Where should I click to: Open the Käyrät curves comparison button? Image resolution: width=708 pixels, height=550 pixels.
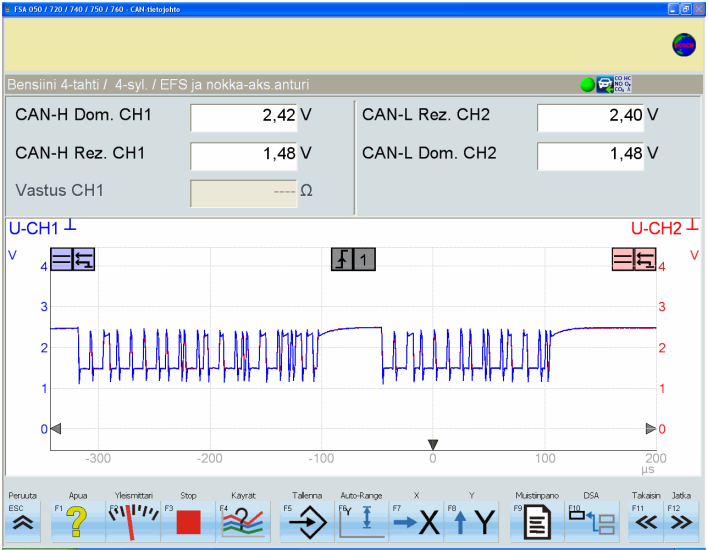click(243, 522)
